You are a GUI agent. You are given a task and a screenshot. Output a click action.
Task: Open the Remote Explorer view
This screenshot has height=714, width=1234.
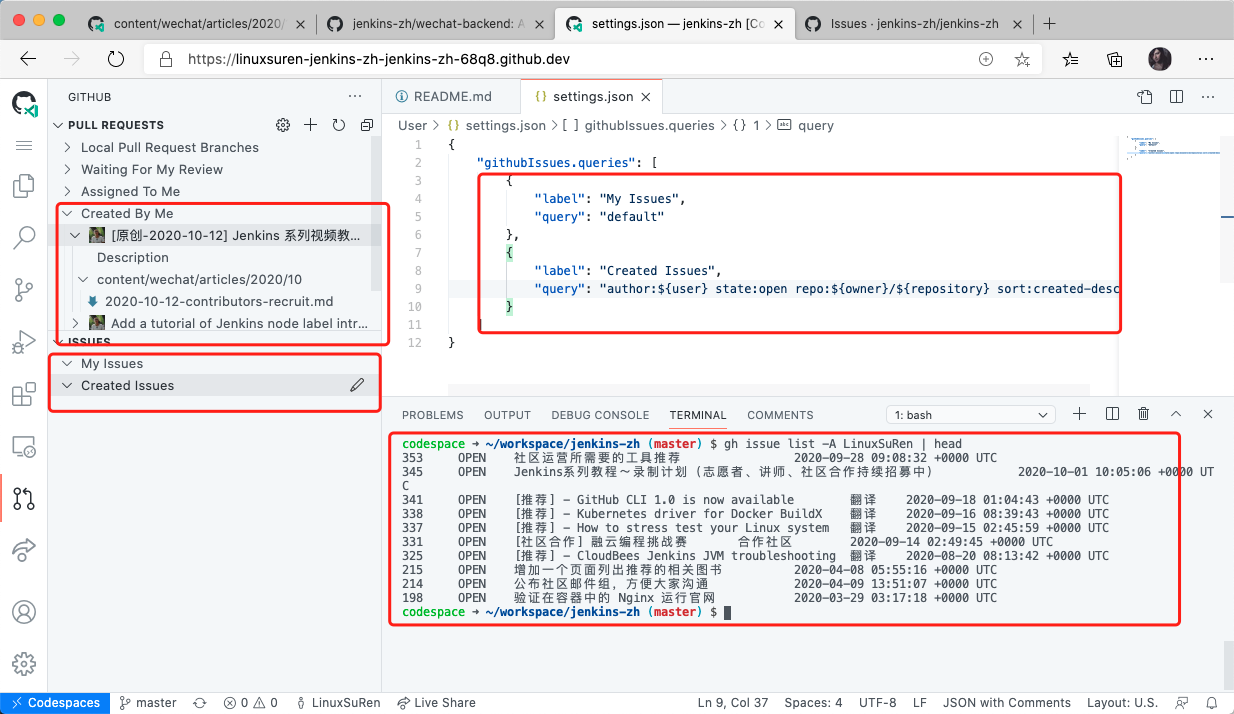click(x=24, y=447)
